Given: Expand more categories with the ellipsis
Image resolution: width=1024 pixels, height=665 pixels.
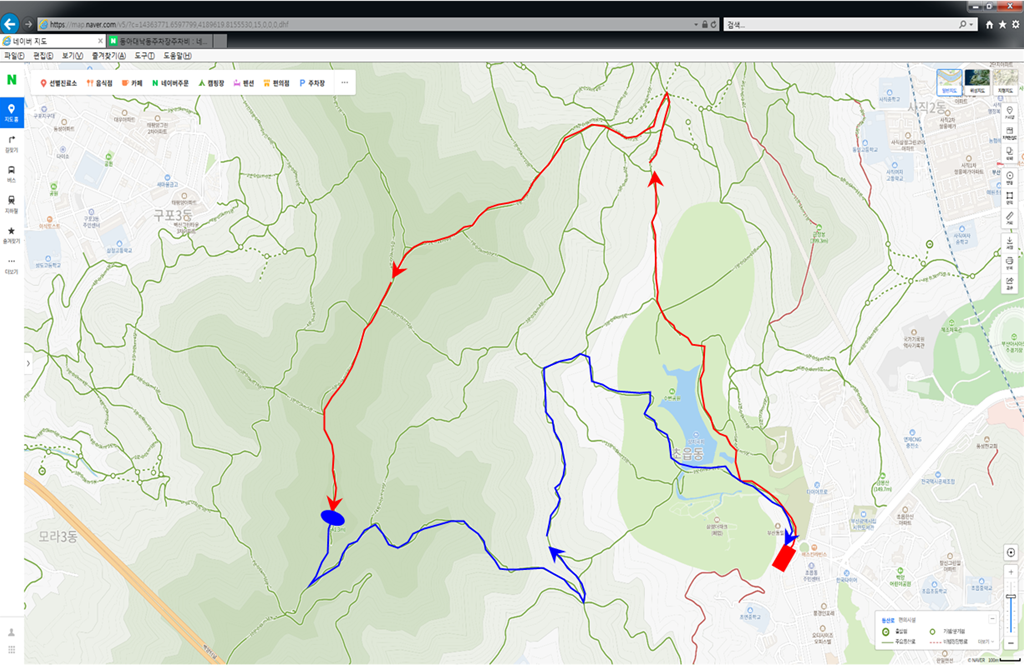Looking at the screenshot, I should click(x=345, y=83).
